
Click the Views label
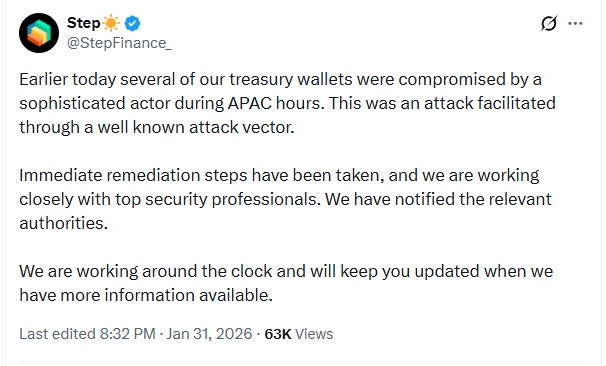tap(314, 334)
